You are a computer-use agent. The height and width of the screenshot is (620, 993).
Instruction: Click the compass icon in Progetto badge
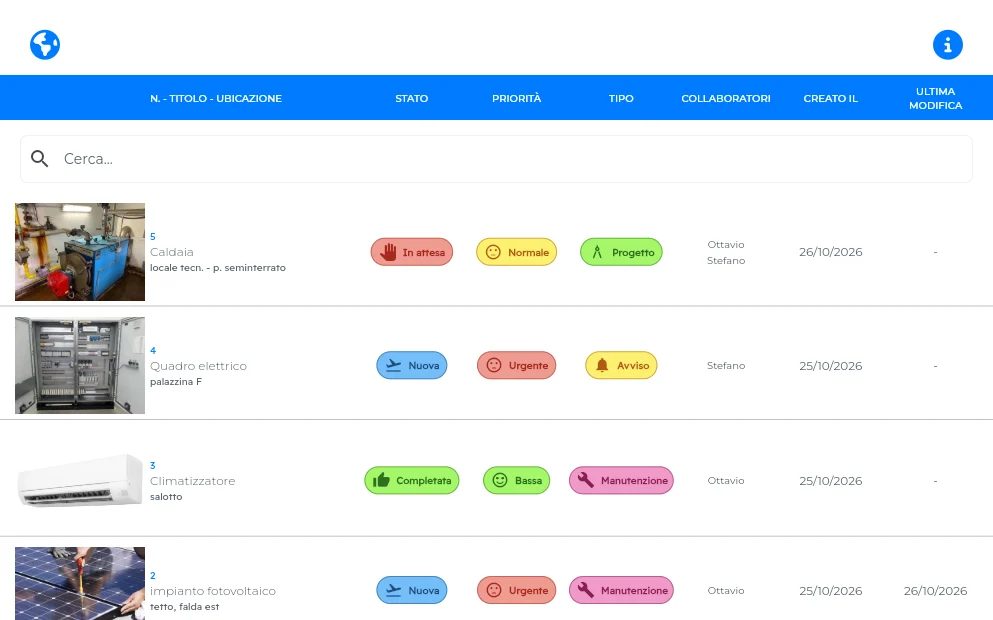[597, 252]
